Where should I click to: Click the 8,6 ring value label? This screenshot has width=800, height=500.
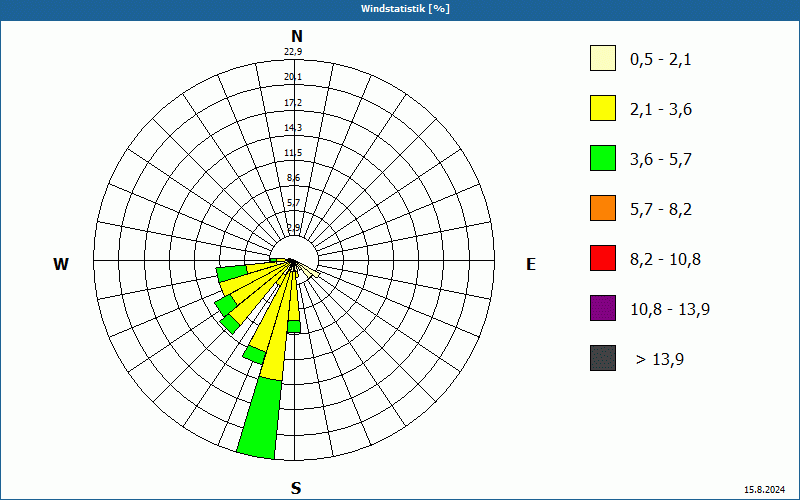coord(293,178)
